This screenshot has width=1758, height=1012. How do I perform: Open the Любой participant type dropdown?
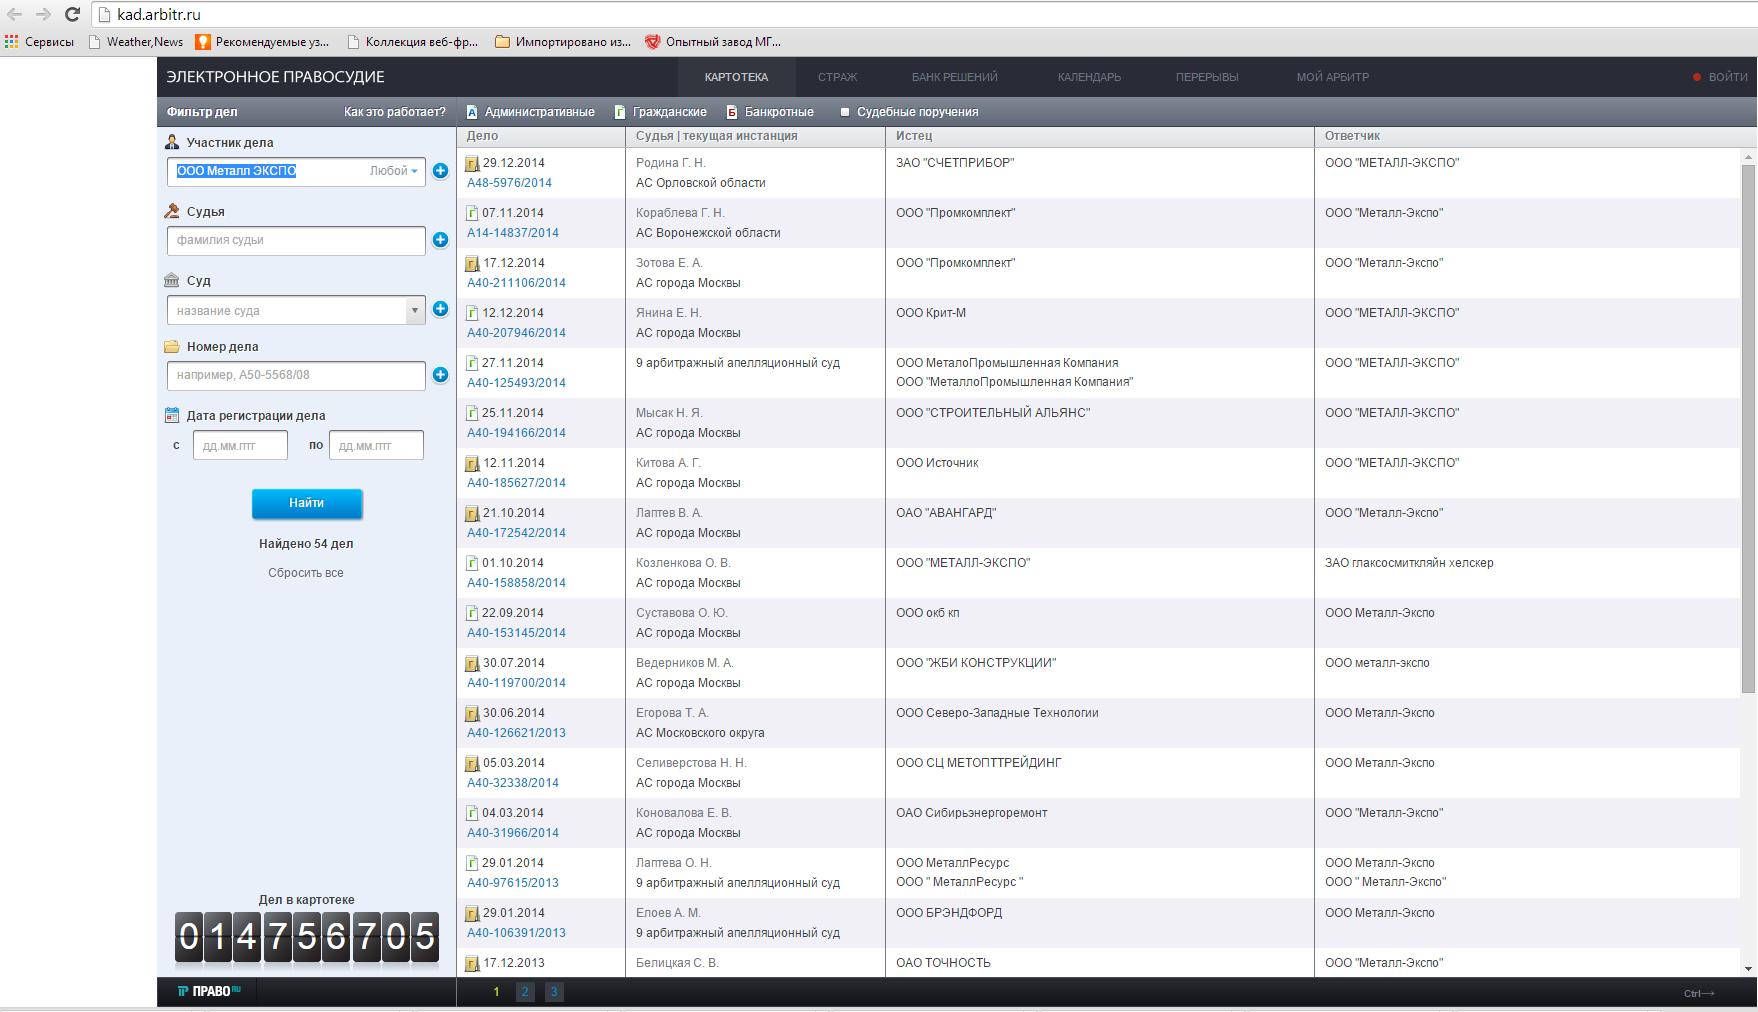pos(394,171)
